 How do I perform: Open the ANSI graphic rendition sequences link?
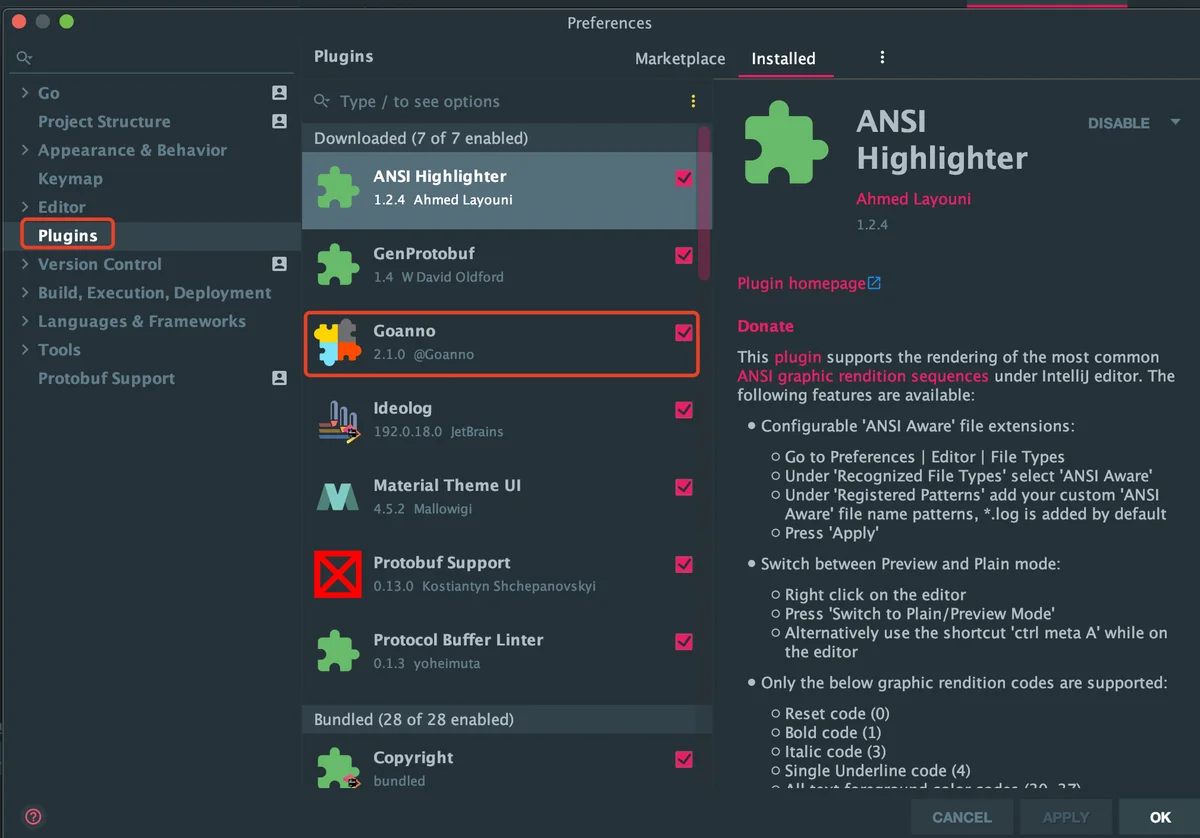coord(863,376)
